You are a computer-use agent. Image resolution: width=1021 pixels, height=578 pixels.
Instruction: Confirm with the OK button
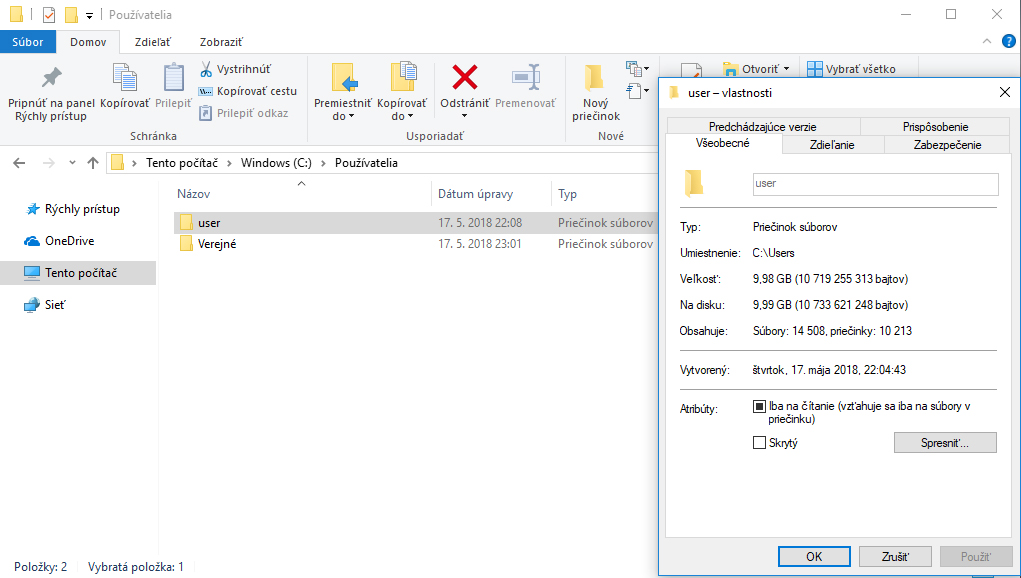click(814, 557)
